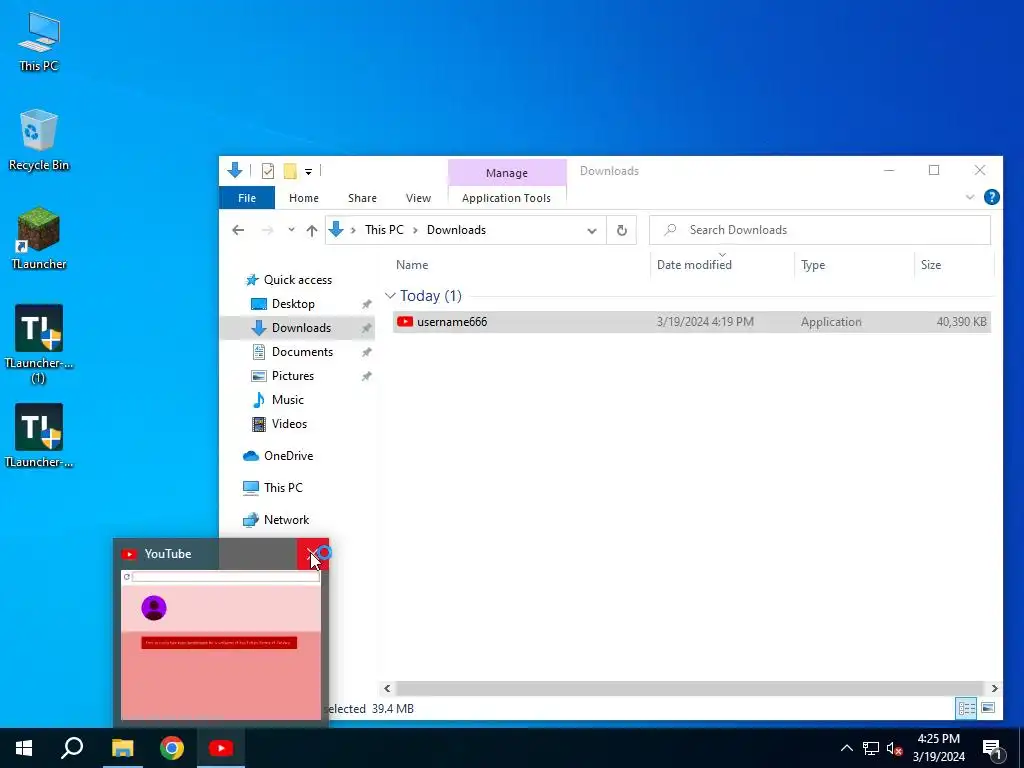This screenshot has width=1024, height=768.
Task: Expand the ribbon with the chevron
Action: tap(970, 197)
